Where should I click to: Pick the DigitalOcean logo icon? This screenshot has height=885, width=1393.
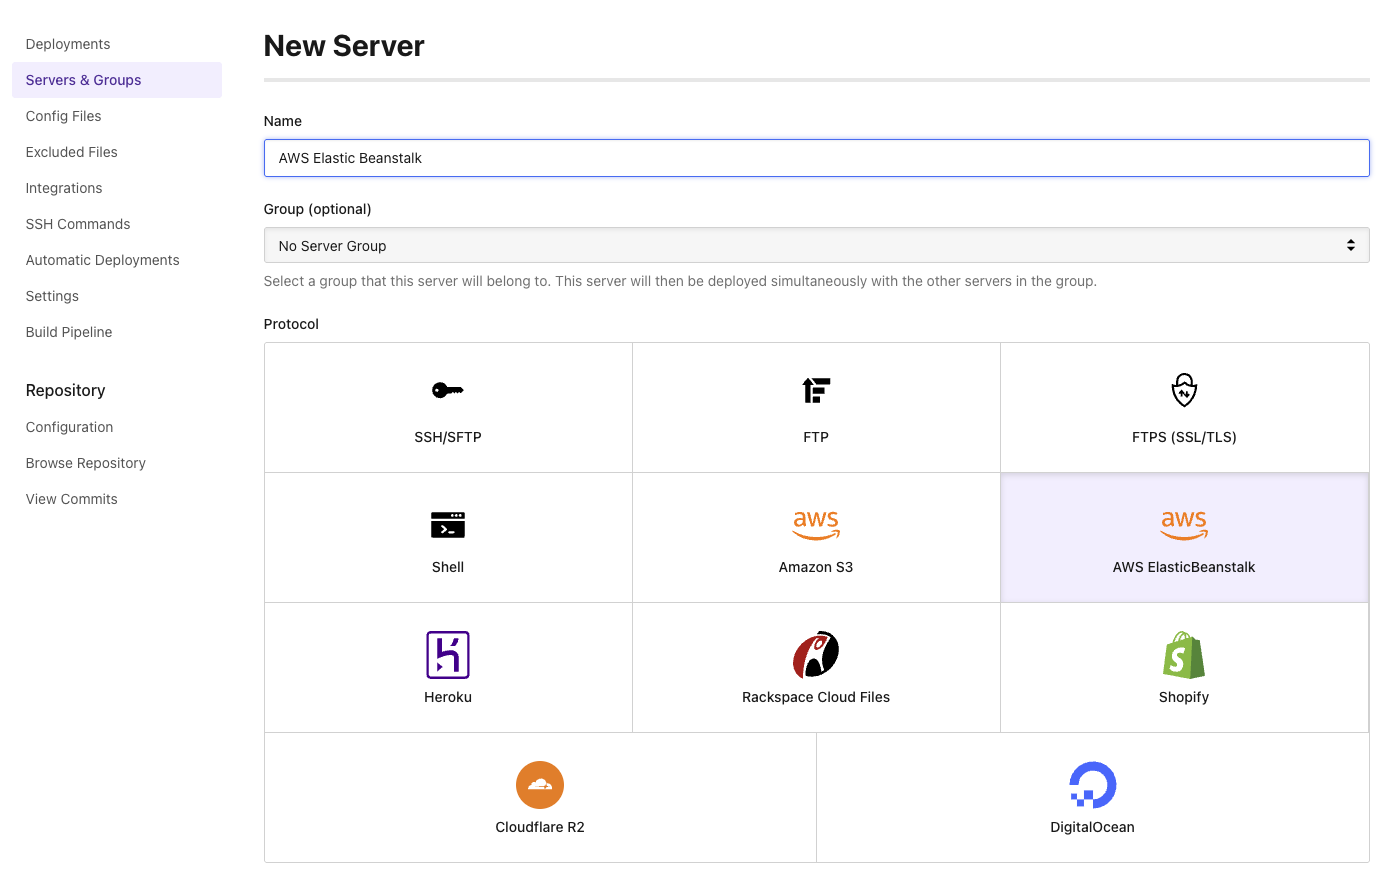point(1092,785)
